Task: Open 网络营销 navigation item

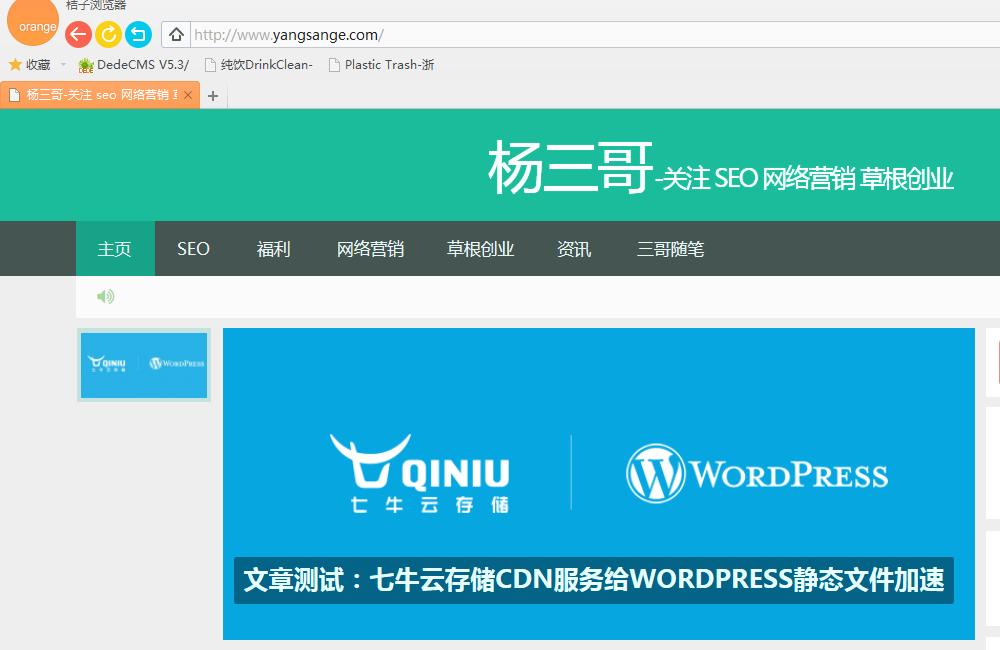Action: coord(371,249)
